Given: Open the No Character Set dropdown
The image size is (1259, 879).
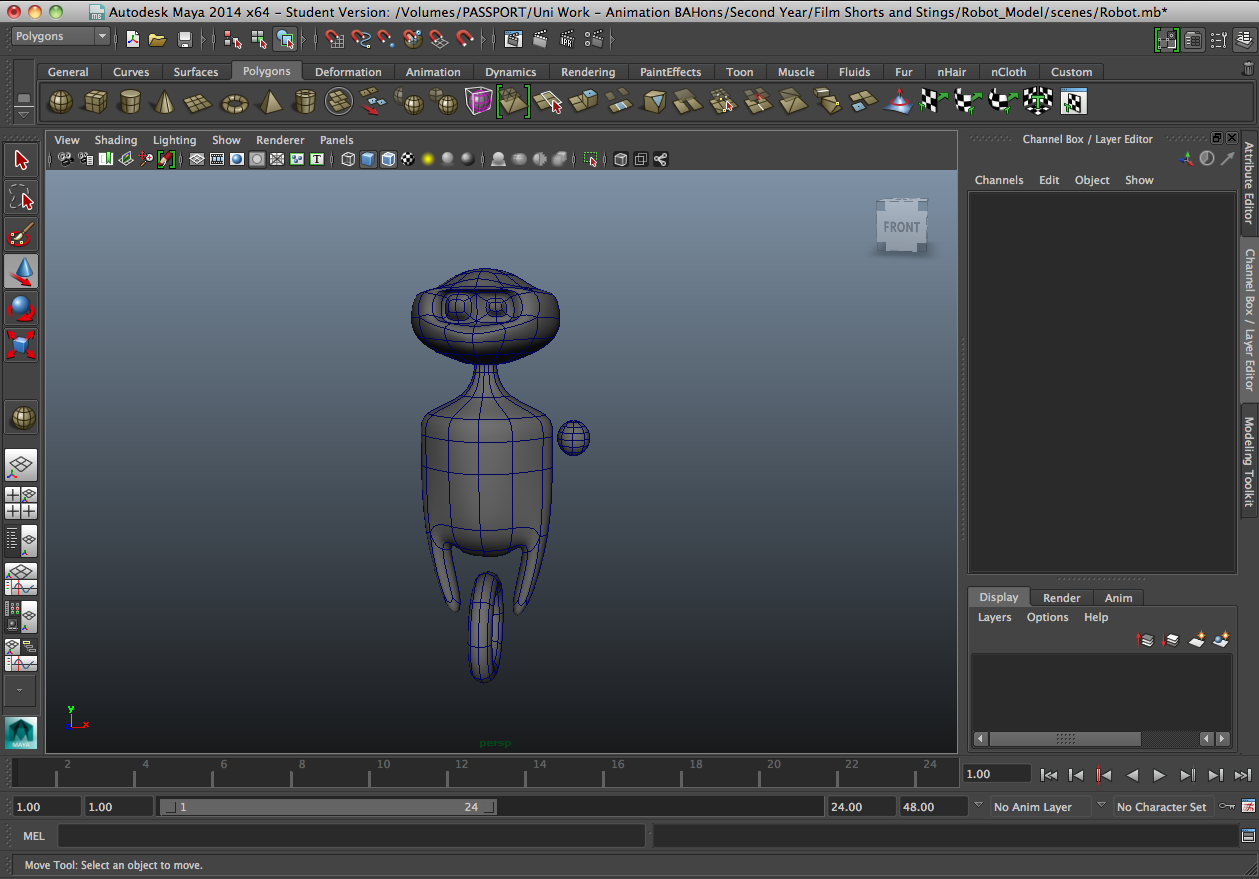Looking at the screenshot, I should [x=1163, y=806].
